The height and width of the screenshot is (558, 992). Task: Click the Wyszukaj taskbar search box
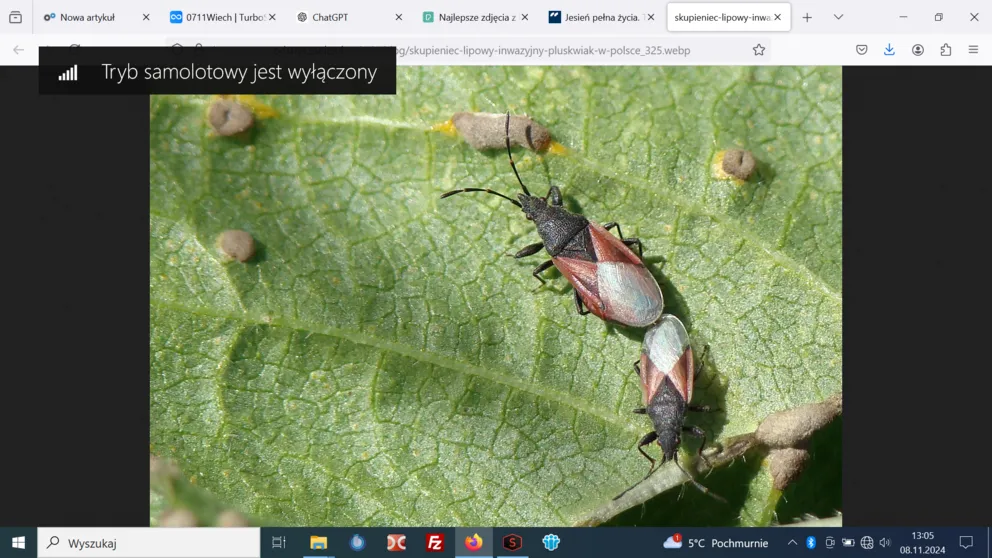(149, 543)
